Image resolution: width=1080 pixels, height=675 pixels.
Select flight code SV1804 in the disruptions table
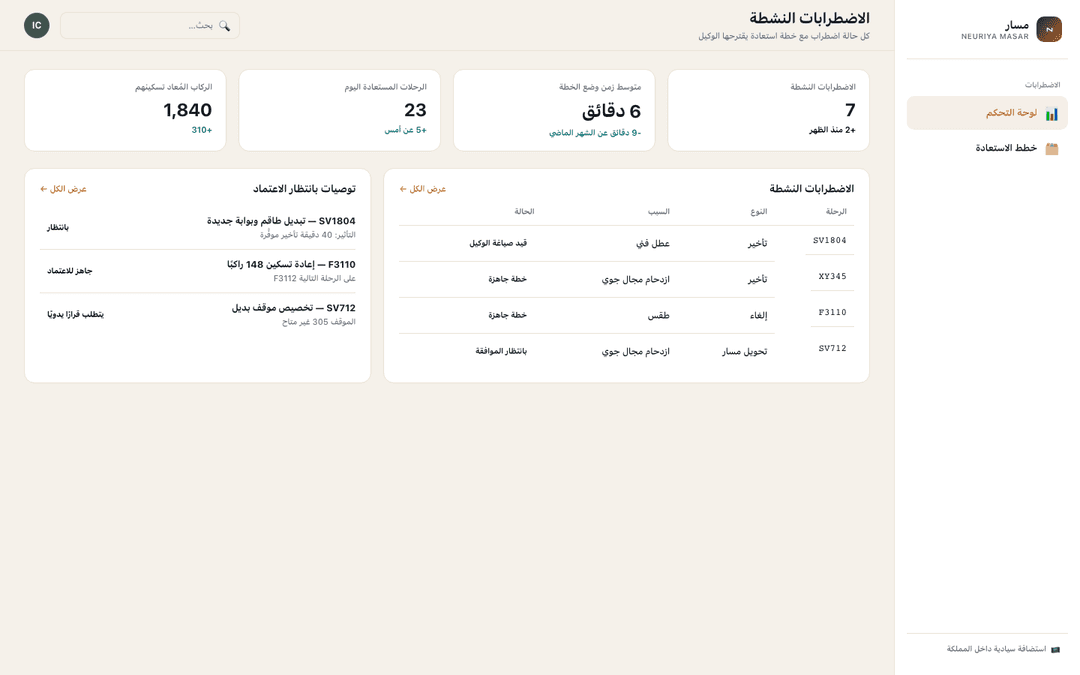click(x=829, y=240)
